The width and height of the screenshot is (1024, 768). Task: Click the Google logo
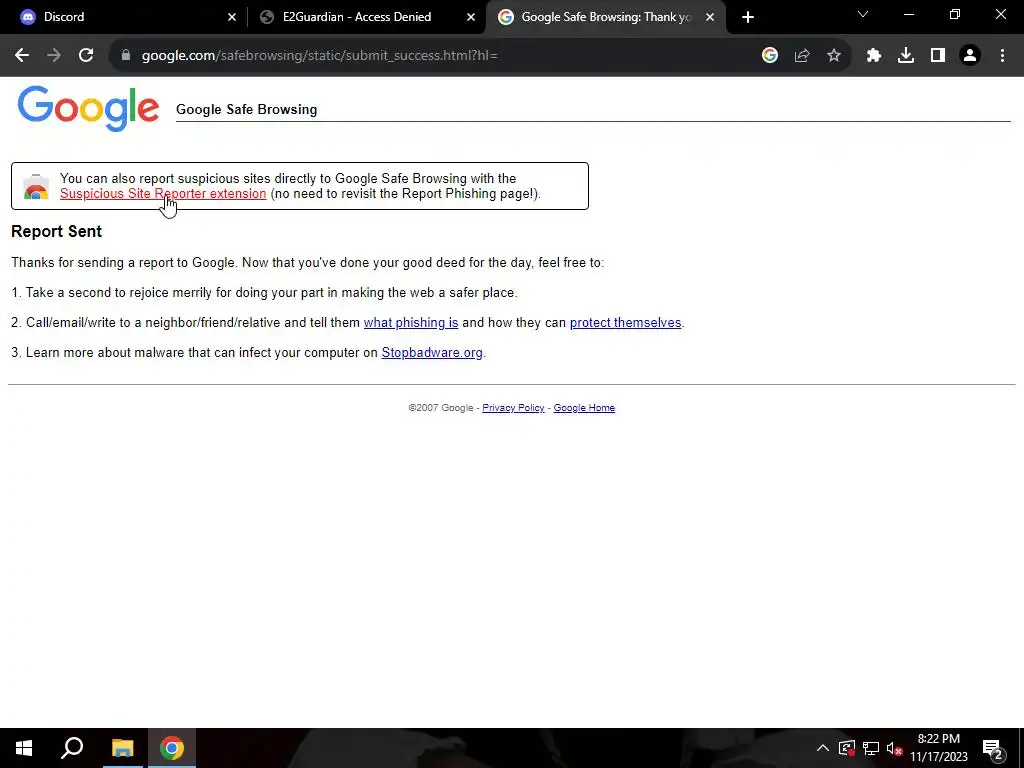click(88, 108)
